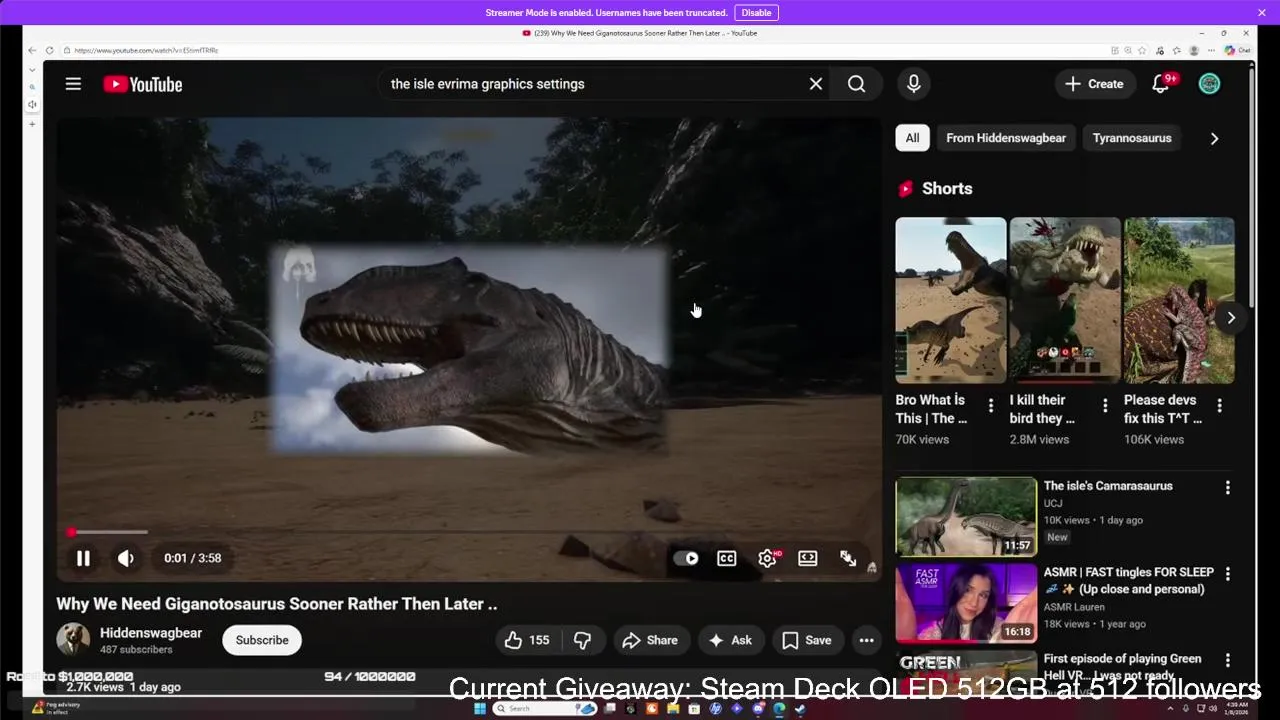This screenshot has width=1280, height=720.
Task: Open options for The isle's Camarasaurus video
Action: 1228,488
